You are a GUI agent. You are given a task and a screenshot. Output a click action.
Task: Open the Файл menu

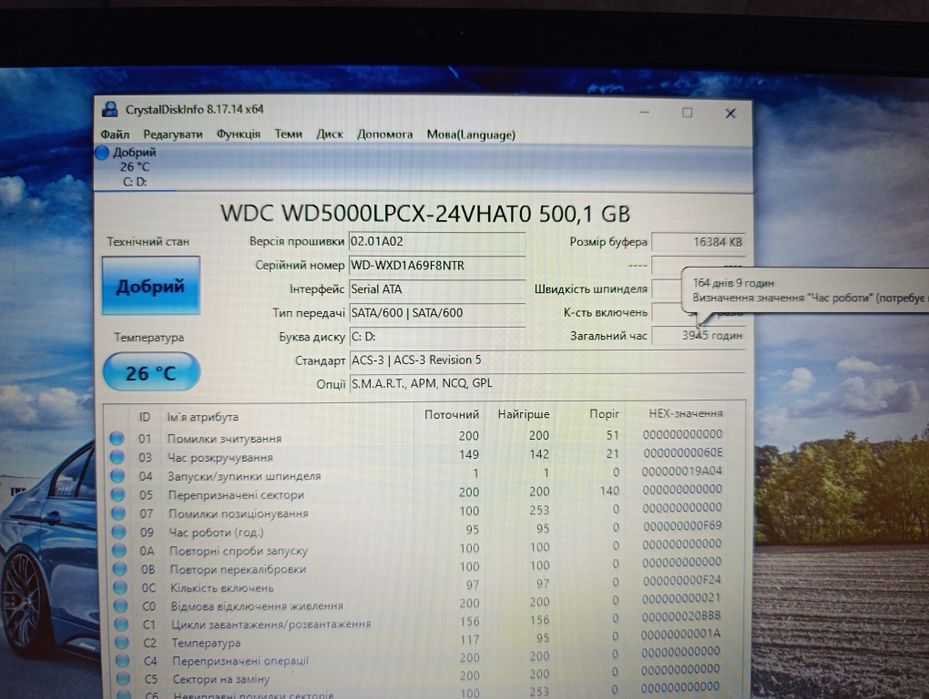(115, 134)
